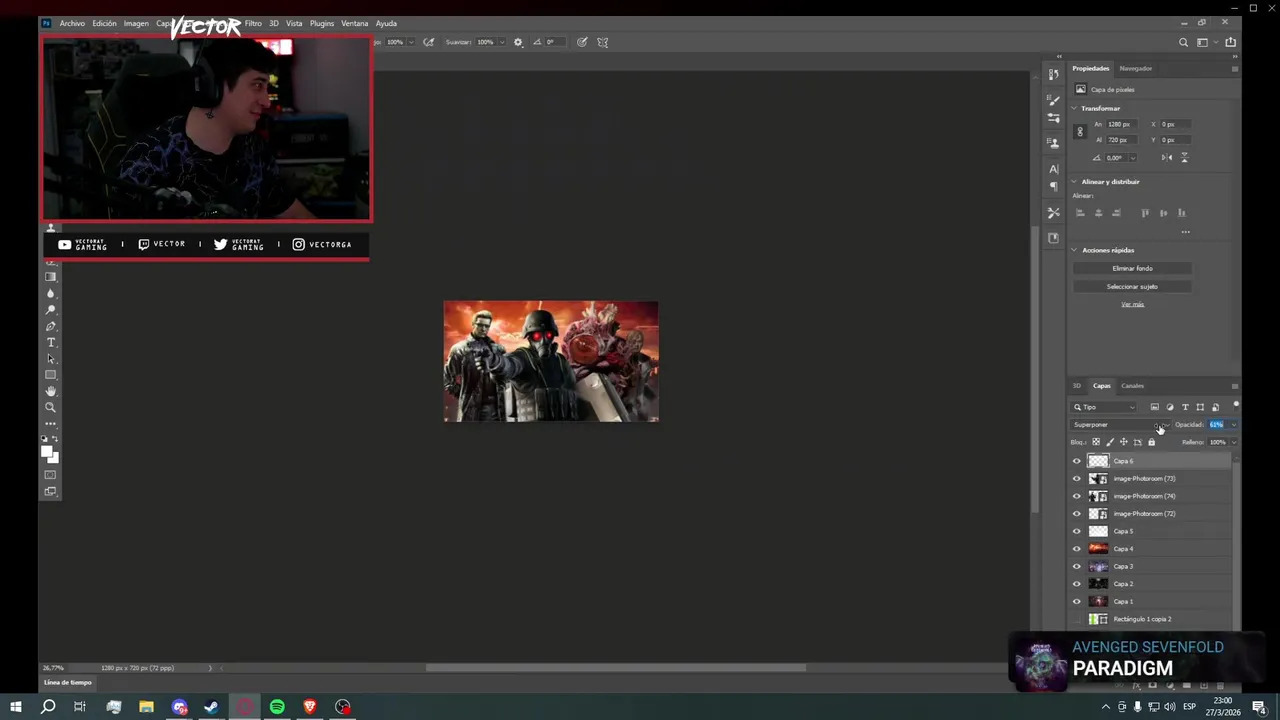Open the Brush Settings panel icon
This screenshot has height=720, width=1280.
point(1053,118)
